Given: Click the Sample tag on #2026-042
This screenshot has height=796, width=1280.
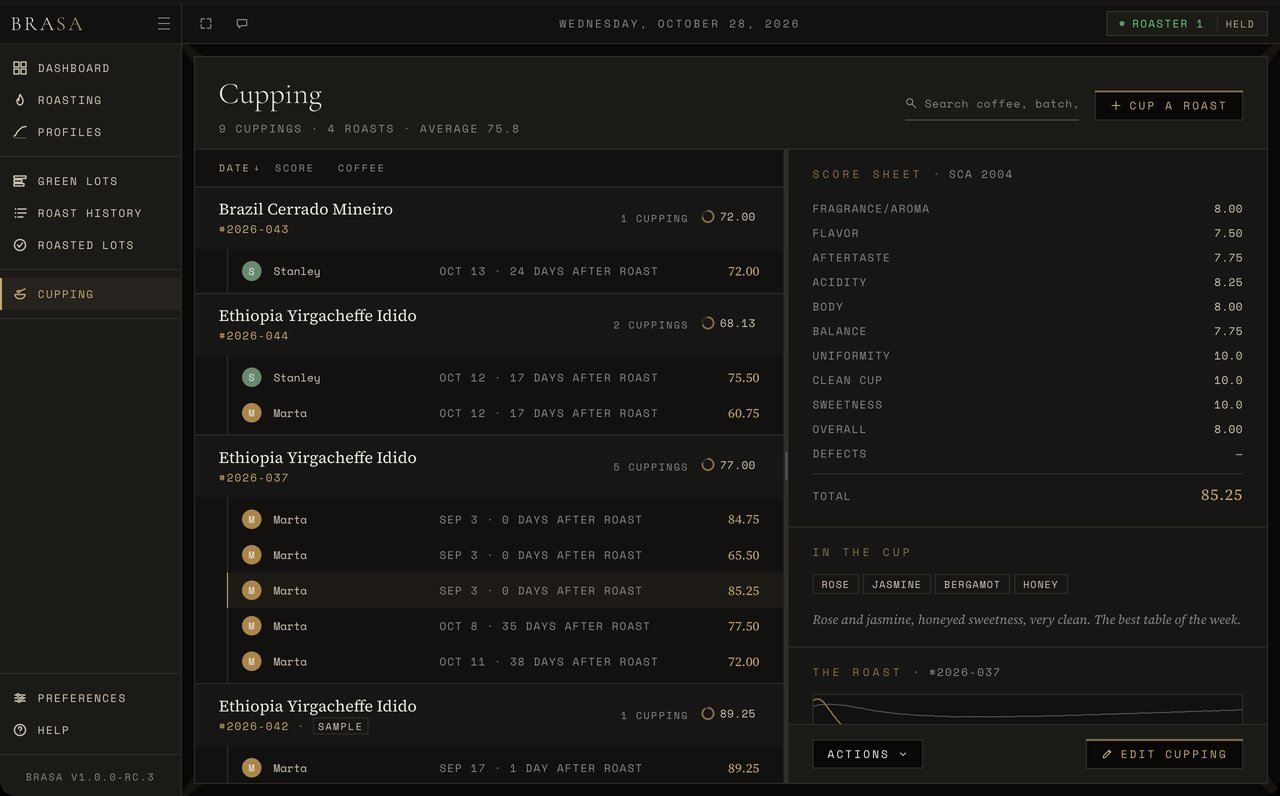Looking at the screenshot, I should coord(340,726).
